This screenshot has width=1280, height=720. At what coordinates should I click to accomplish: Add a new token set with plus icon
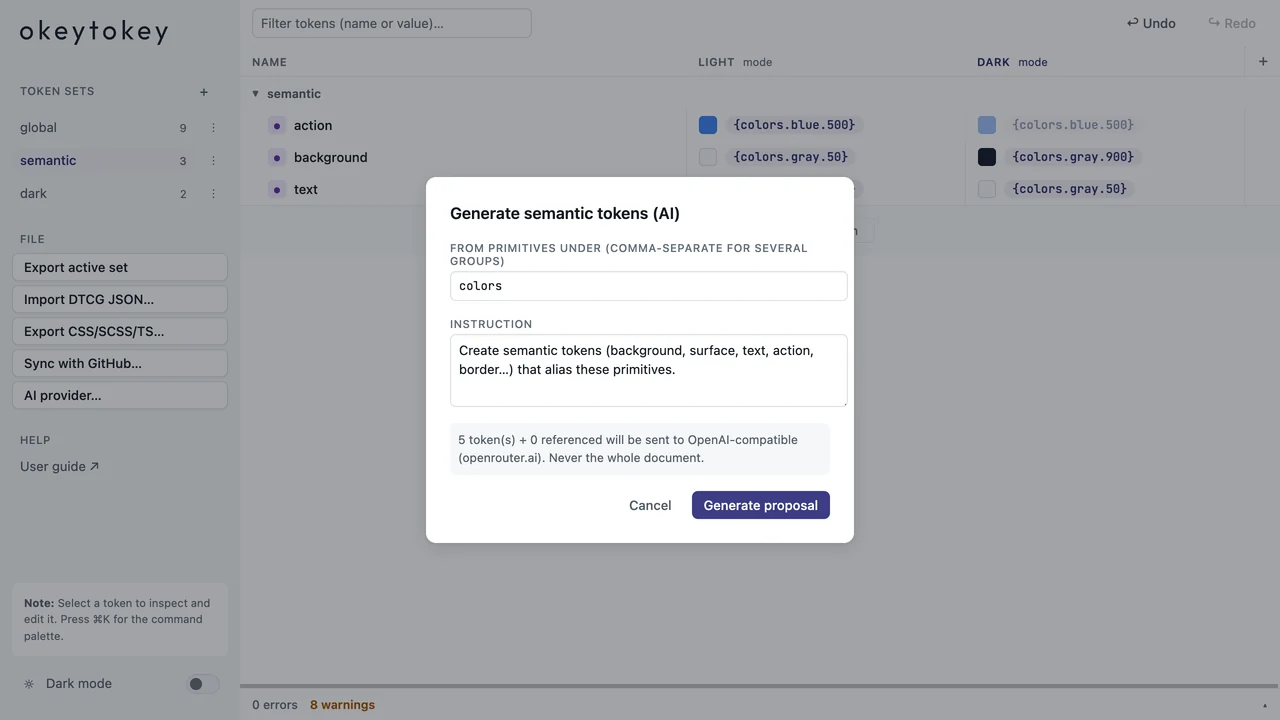point(204,92)
